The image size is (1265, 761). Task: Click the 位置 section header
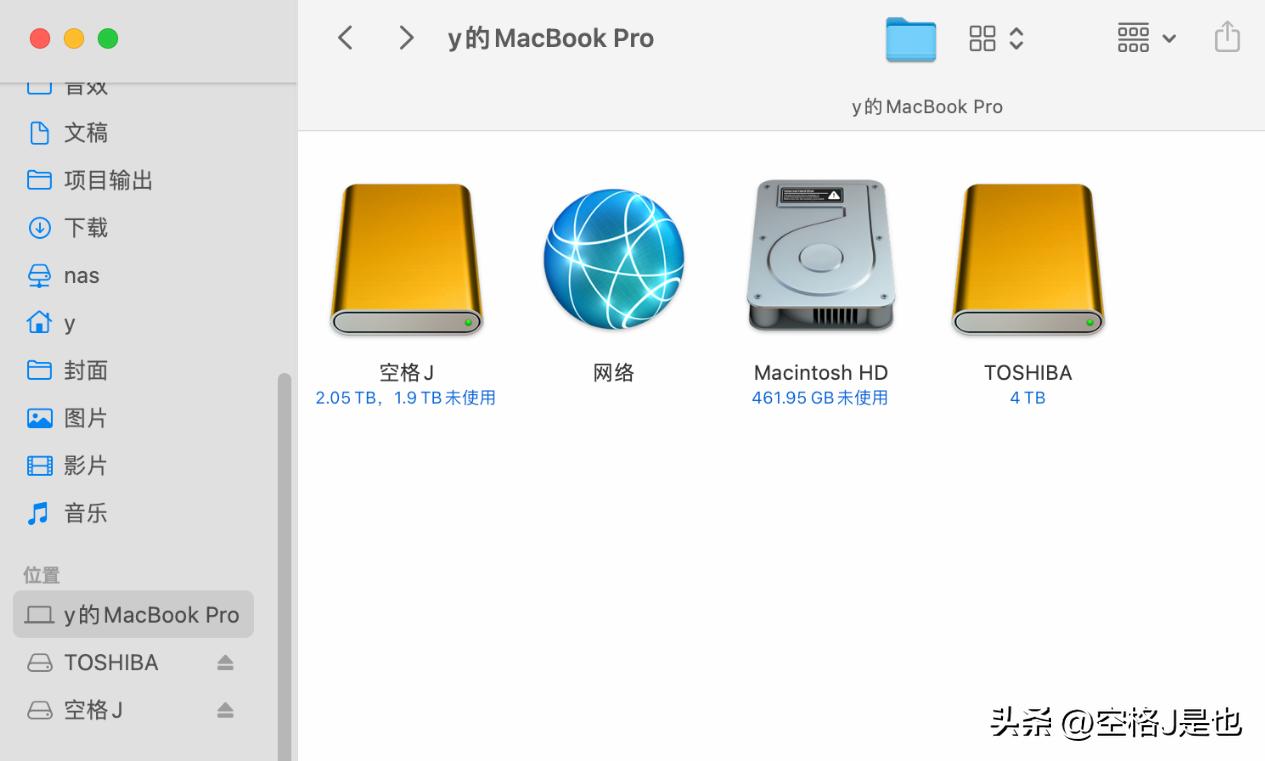pyautogui.click(x=42, y=575)
